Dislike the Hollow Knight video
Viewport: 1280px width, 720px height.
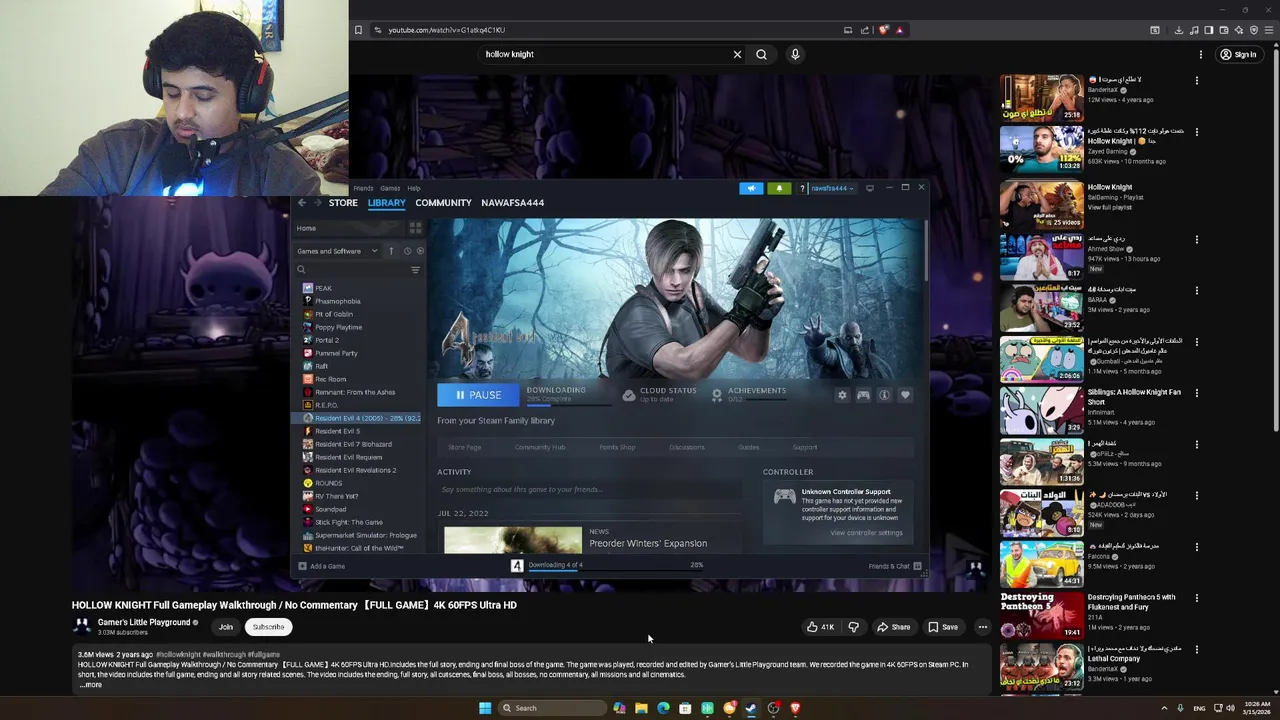click(853, 627)
